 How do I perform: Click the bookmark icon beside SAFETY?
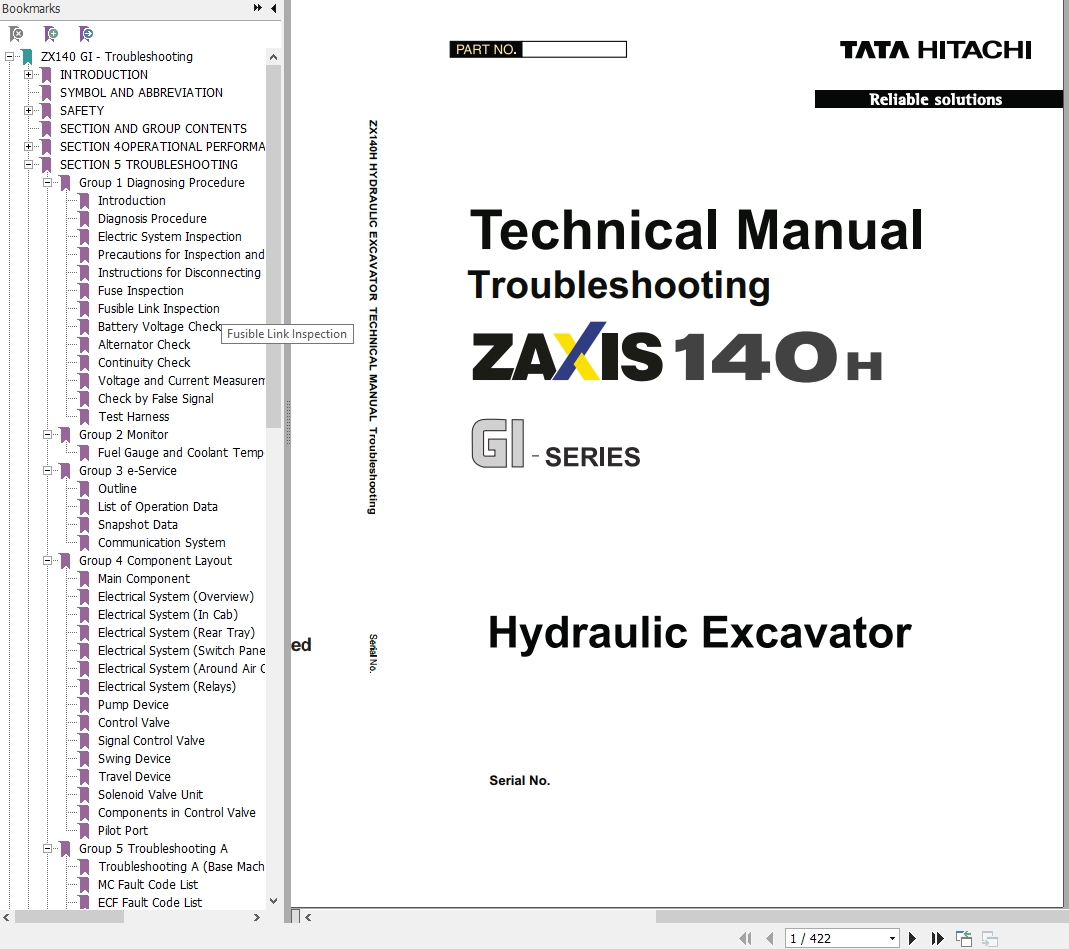(46, 110)
